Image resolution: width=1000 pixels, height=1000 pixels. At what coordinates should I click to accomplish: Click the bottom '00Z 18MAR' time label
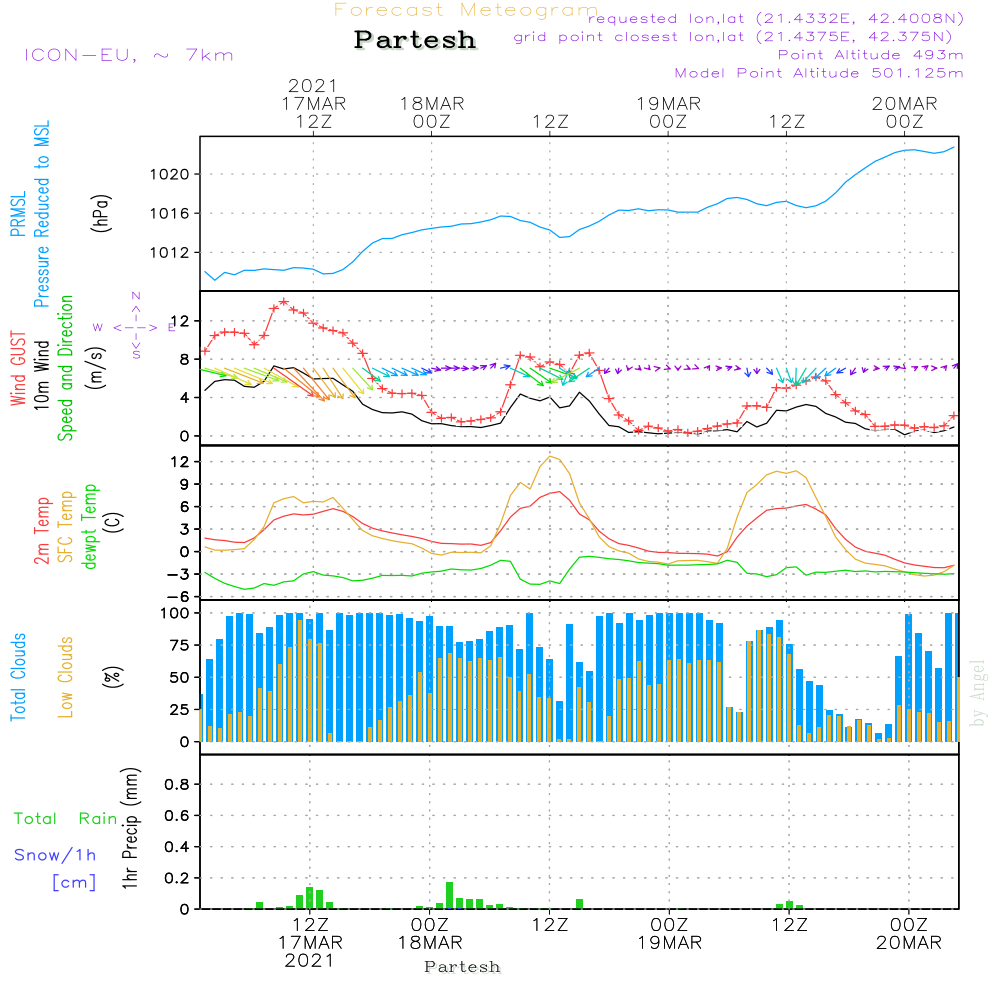pyautogui.click(x=430, y=934)
